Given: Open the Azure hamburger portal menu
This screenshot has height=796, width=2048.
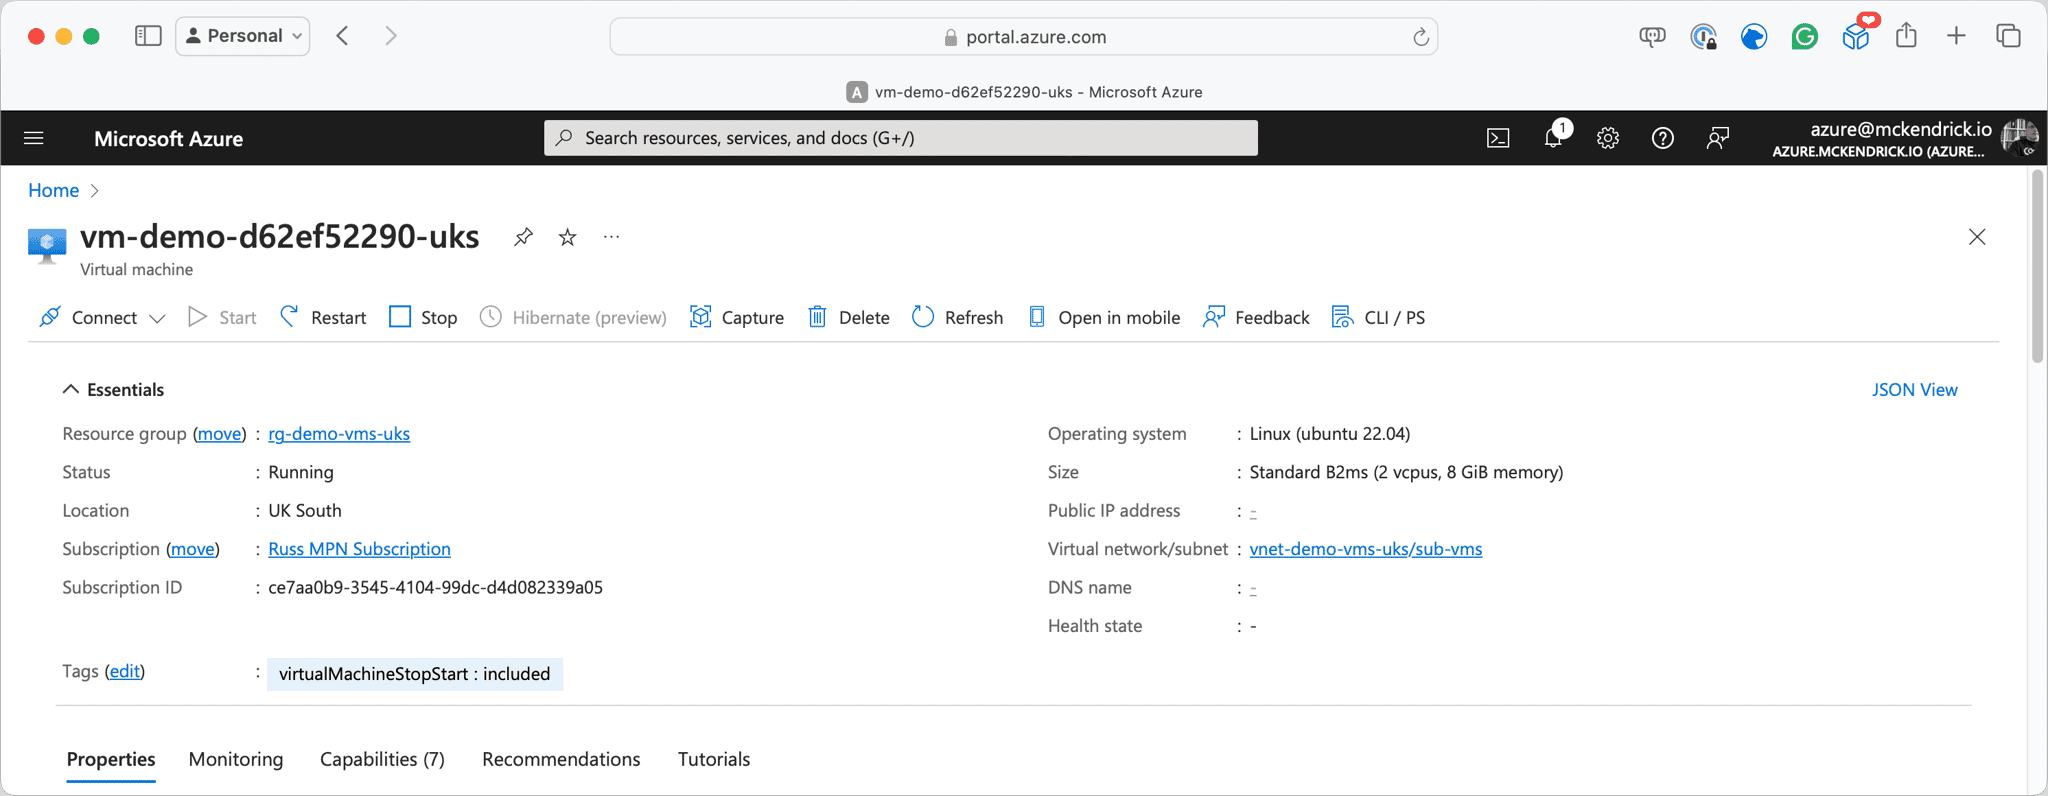Looking at the screenshot, I should [x=34, y=138].
